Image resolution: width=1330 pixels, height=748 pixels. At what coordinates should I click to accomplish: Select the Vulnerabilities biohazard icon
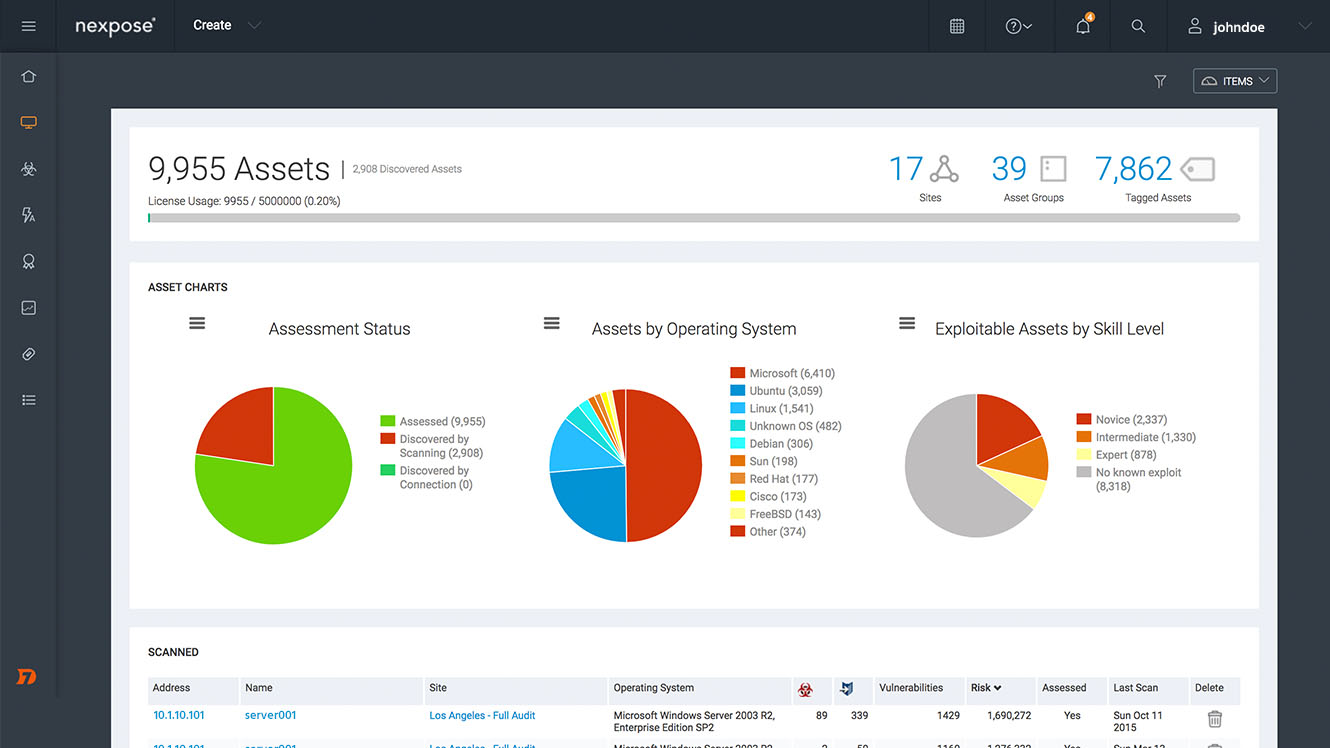tap(28, 168)
